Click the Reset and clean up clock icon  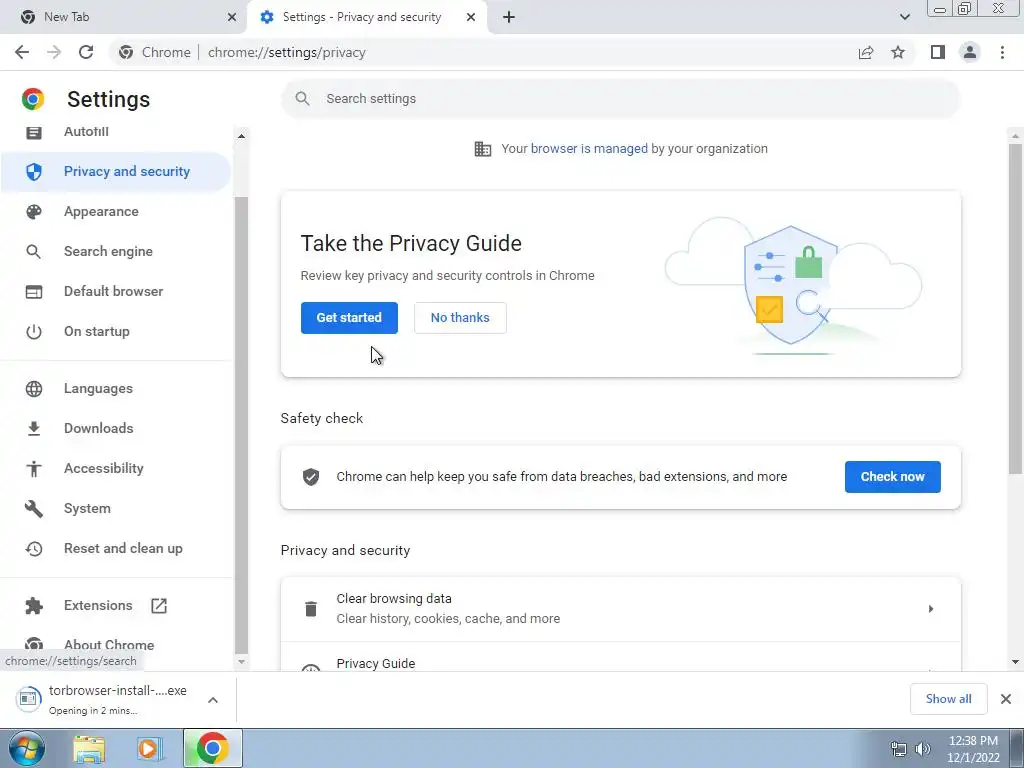pos(33,549)
